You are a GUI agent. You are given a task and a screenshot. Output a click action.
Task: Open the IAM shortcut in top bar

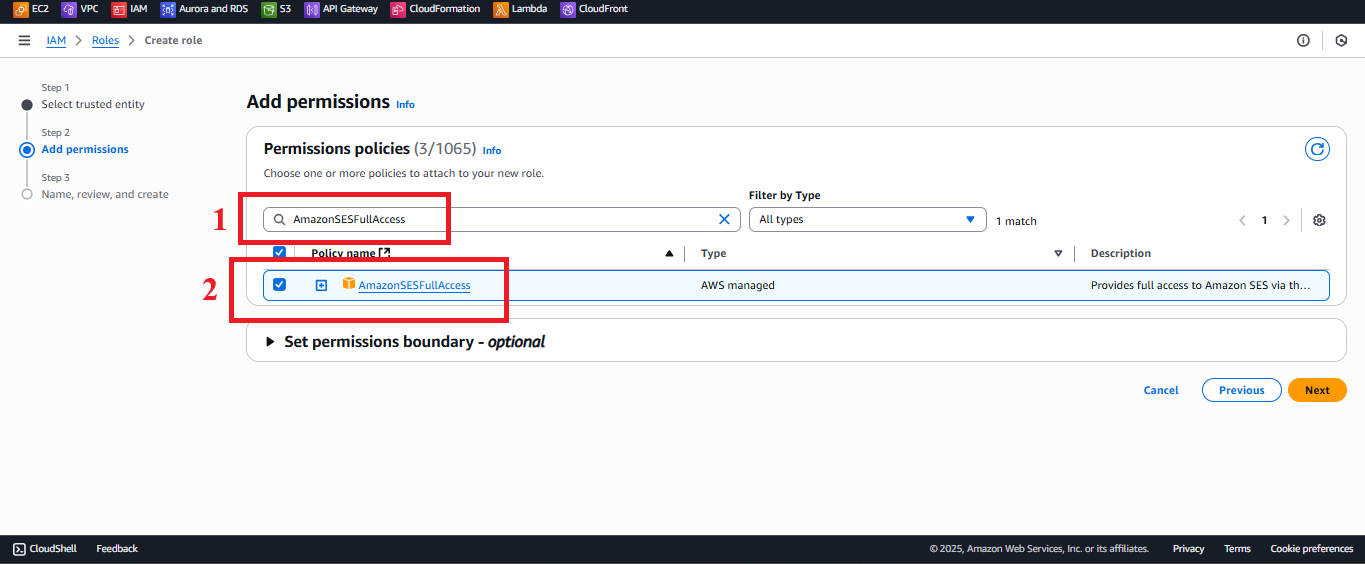click(129, 9)
